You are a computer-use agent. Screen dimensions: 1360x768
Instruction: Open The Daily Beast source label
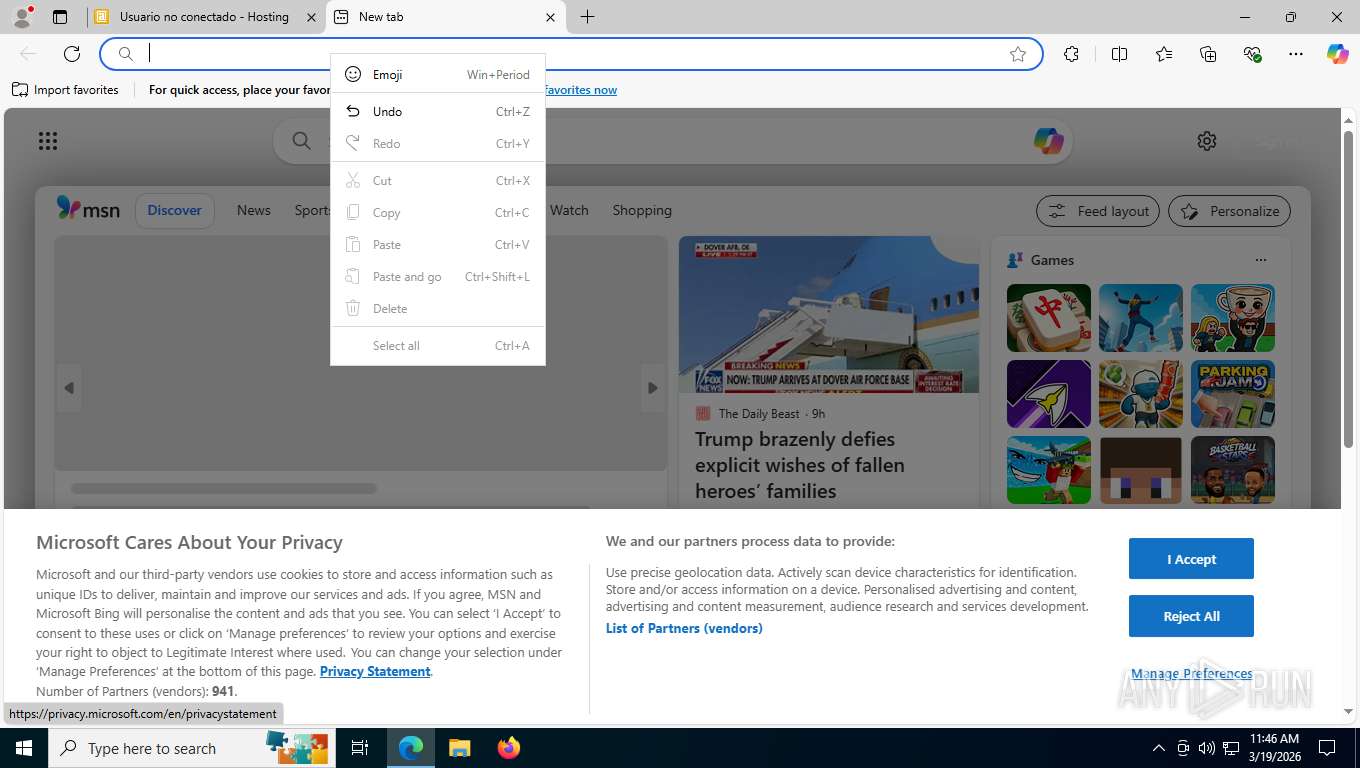759,414
